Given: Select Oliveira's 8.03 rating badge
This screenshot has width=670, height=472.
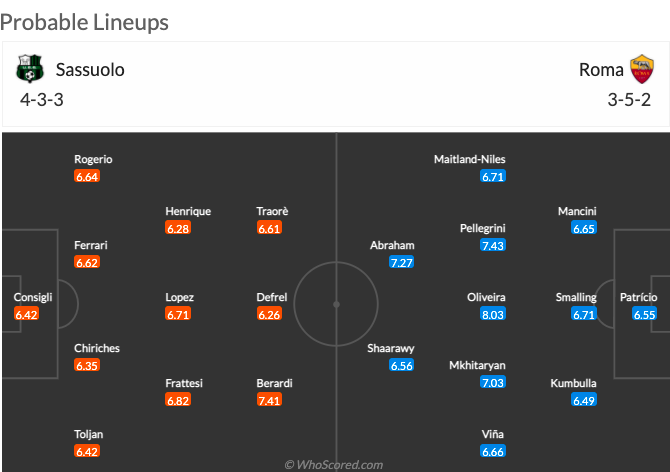Looking at the screenshot, I should pyautogui.click(x=493, y=314).
